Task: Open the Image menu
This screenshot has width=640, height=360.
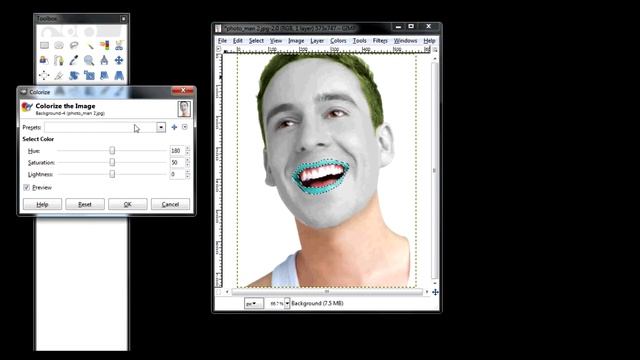Action: coord(296,41)
